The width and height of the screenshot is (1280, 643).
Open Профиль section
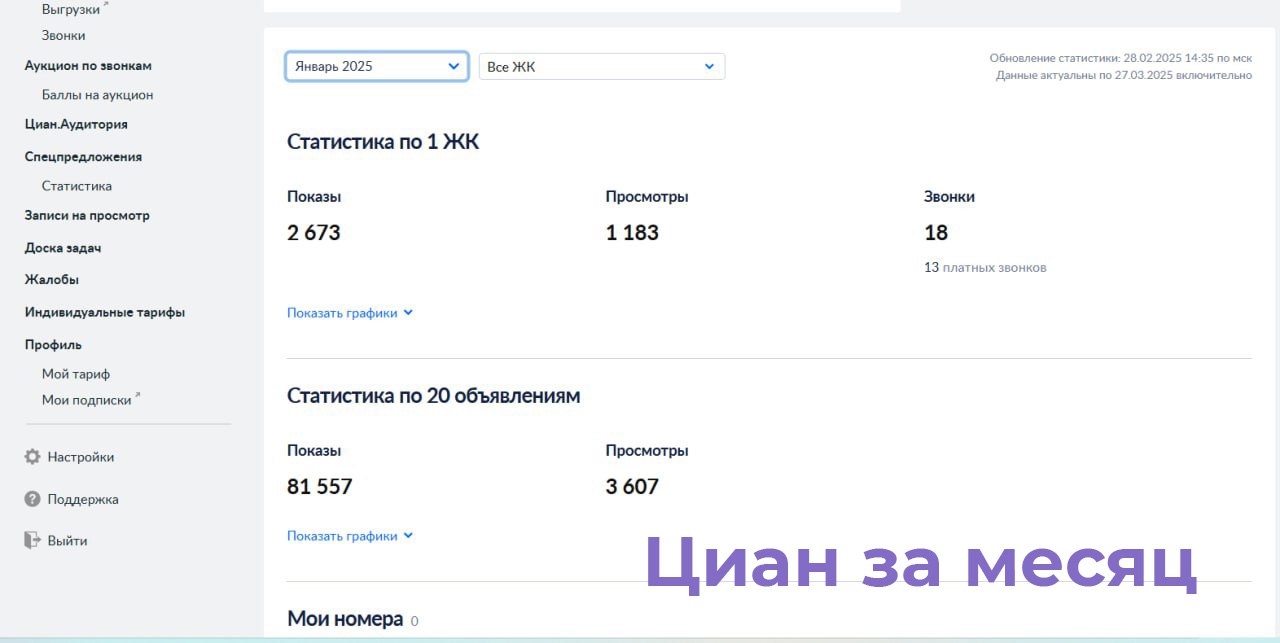pyautogui.click(x=53, y=345)
